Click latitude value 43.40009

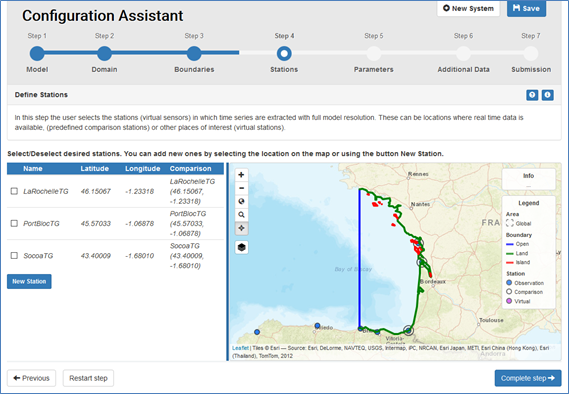coord(95,256)
